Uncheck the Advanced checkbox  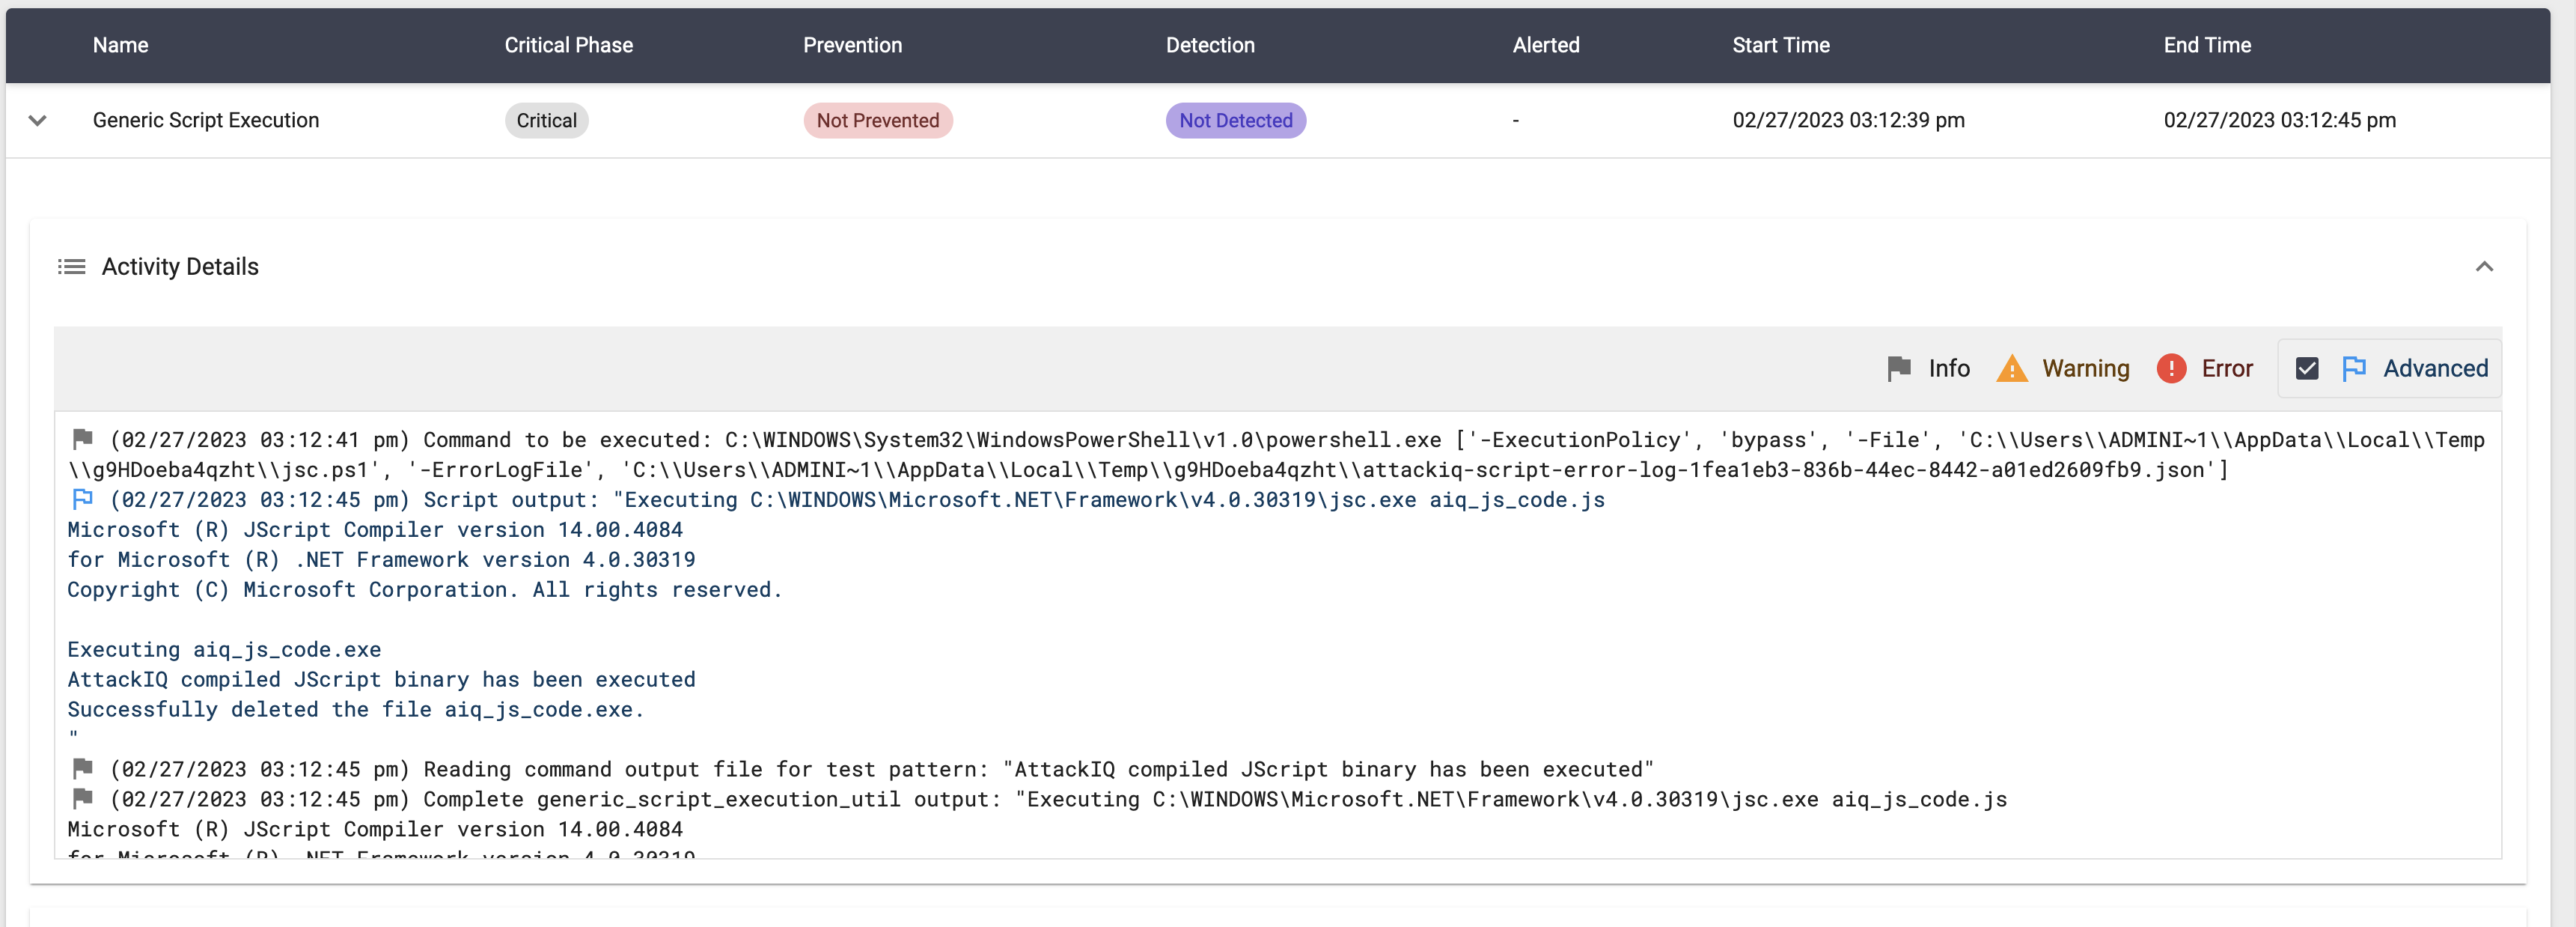click(x=2306, y=368)
